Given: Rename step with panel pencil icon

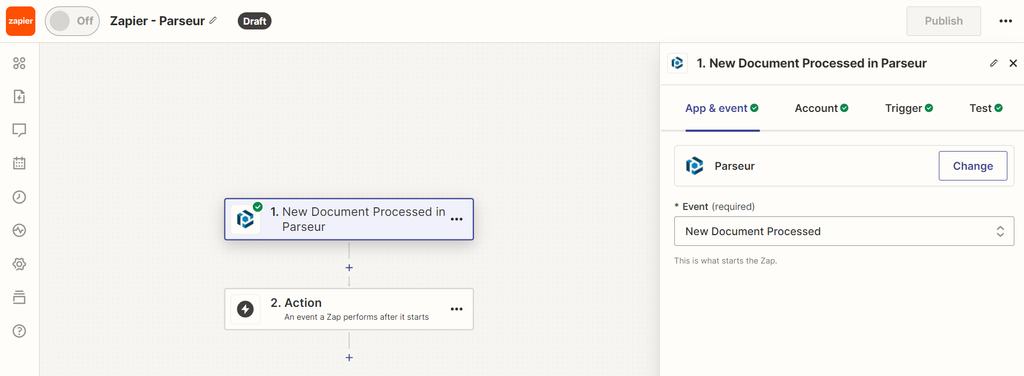Looking at the screenshot, I should (994, 63).
